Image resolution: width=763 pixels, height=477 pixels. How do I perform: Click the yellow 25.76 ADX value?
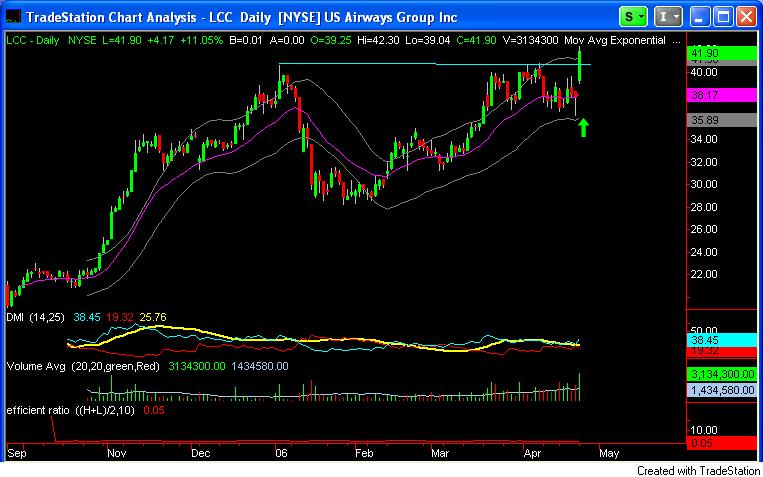153,317
